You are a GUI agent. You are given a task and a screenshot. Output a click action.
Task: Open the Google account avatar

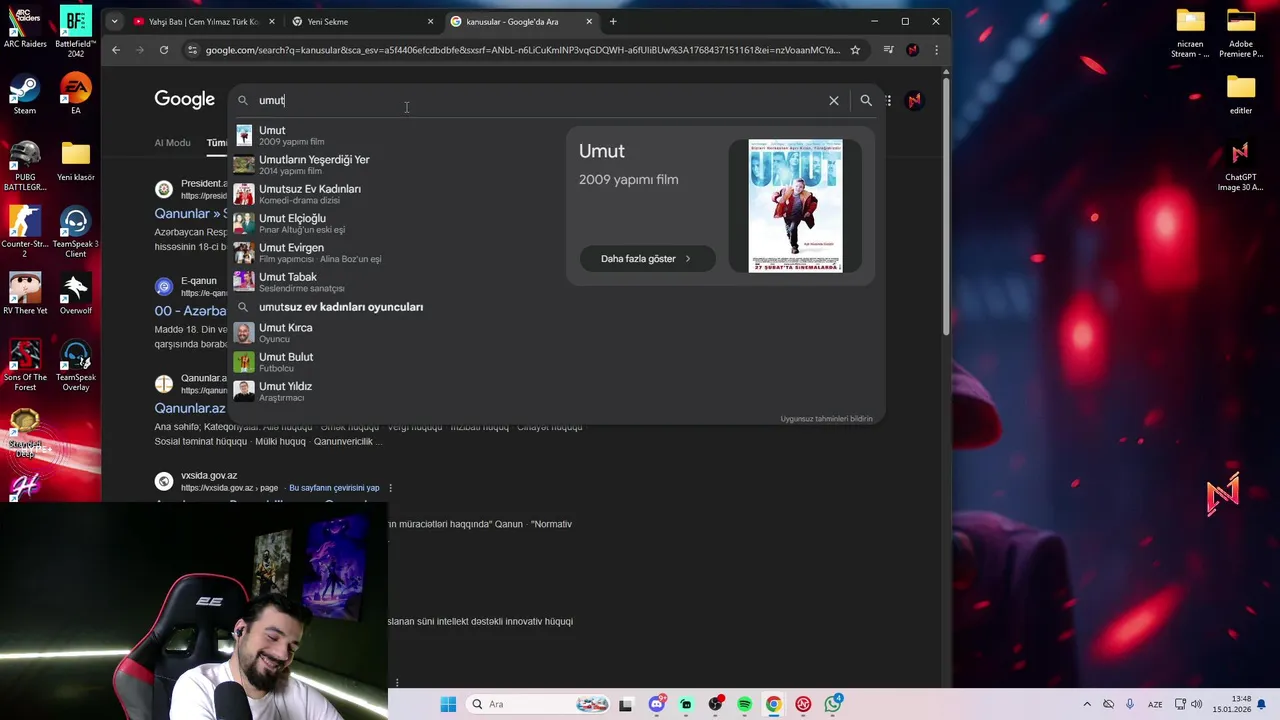coord(914,100)
